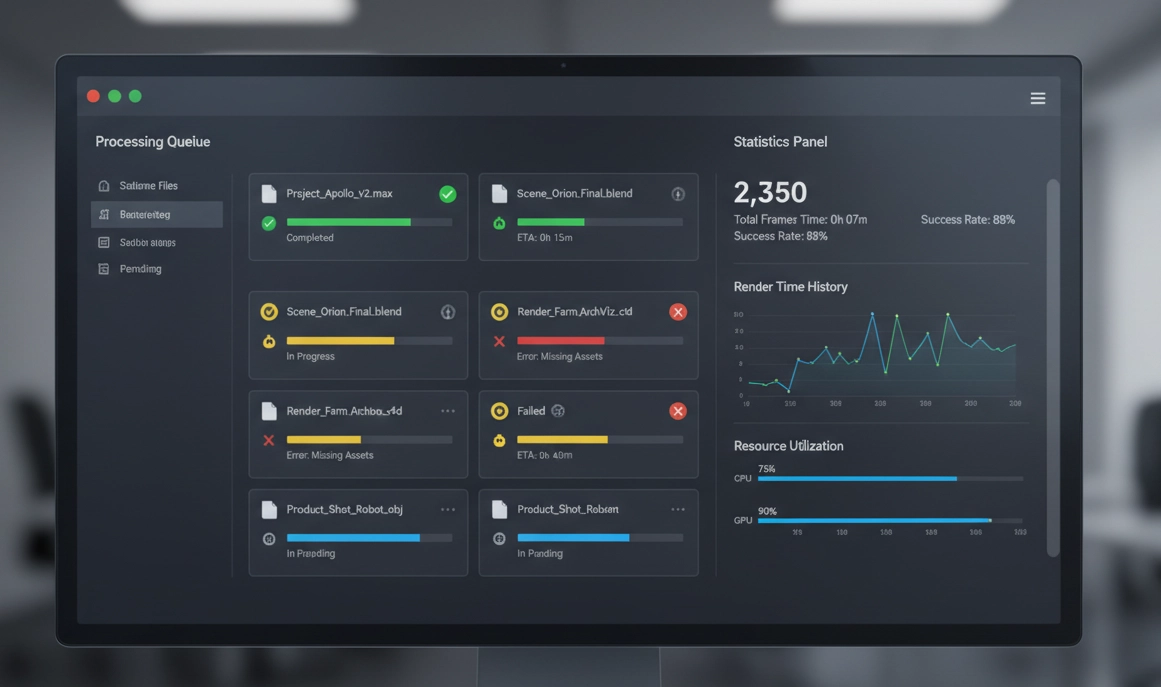
Task: Click the small icon next to Failed label
Action: (x=558, y=411)
